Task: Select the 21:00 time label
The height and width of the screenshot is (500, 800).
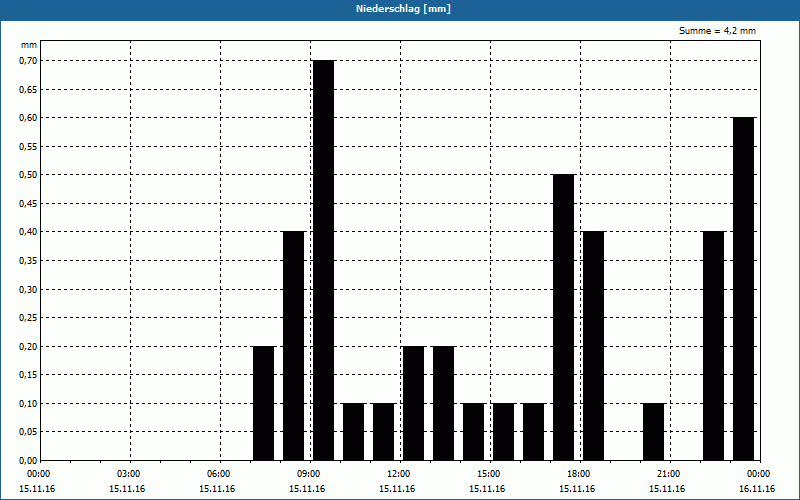Action: point(670,474)
